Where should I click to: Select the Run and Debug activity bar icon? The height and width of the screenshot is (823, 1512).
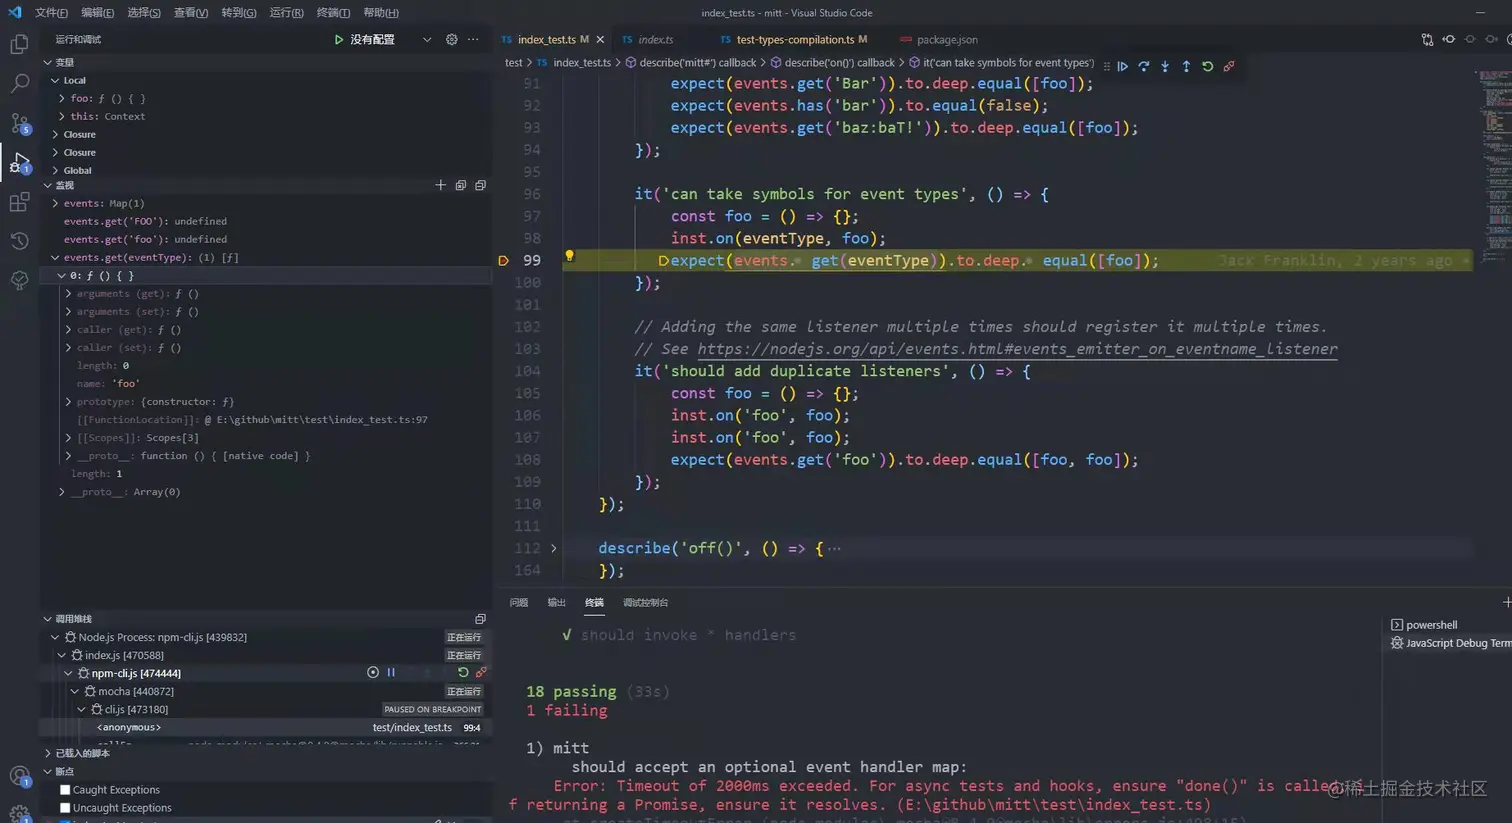click(x=19, y=162)
